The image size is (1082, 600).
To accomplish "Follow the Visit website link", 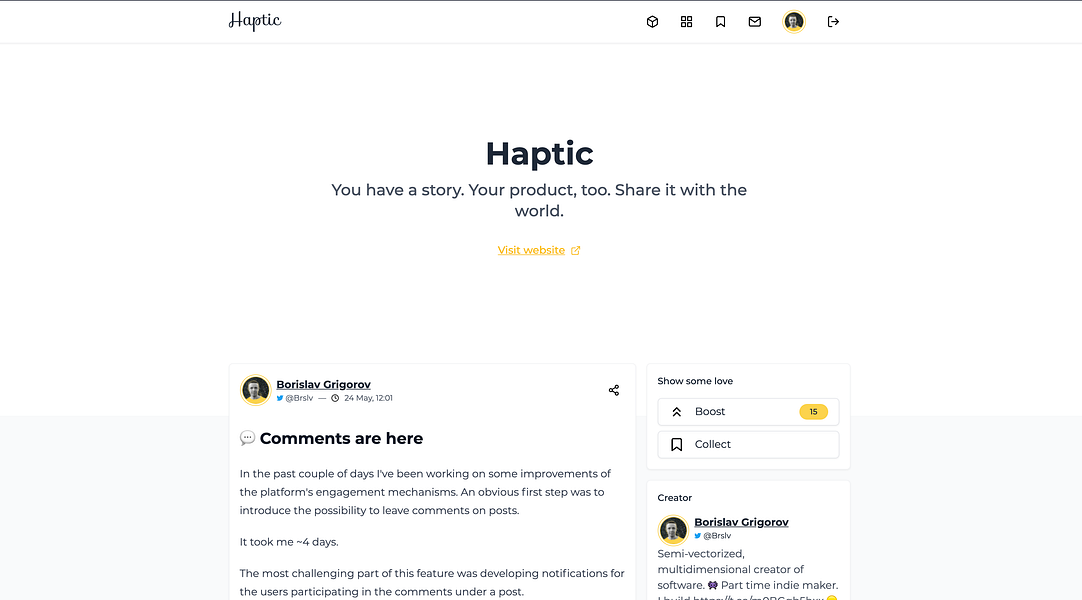I will [x=531, y=250].
